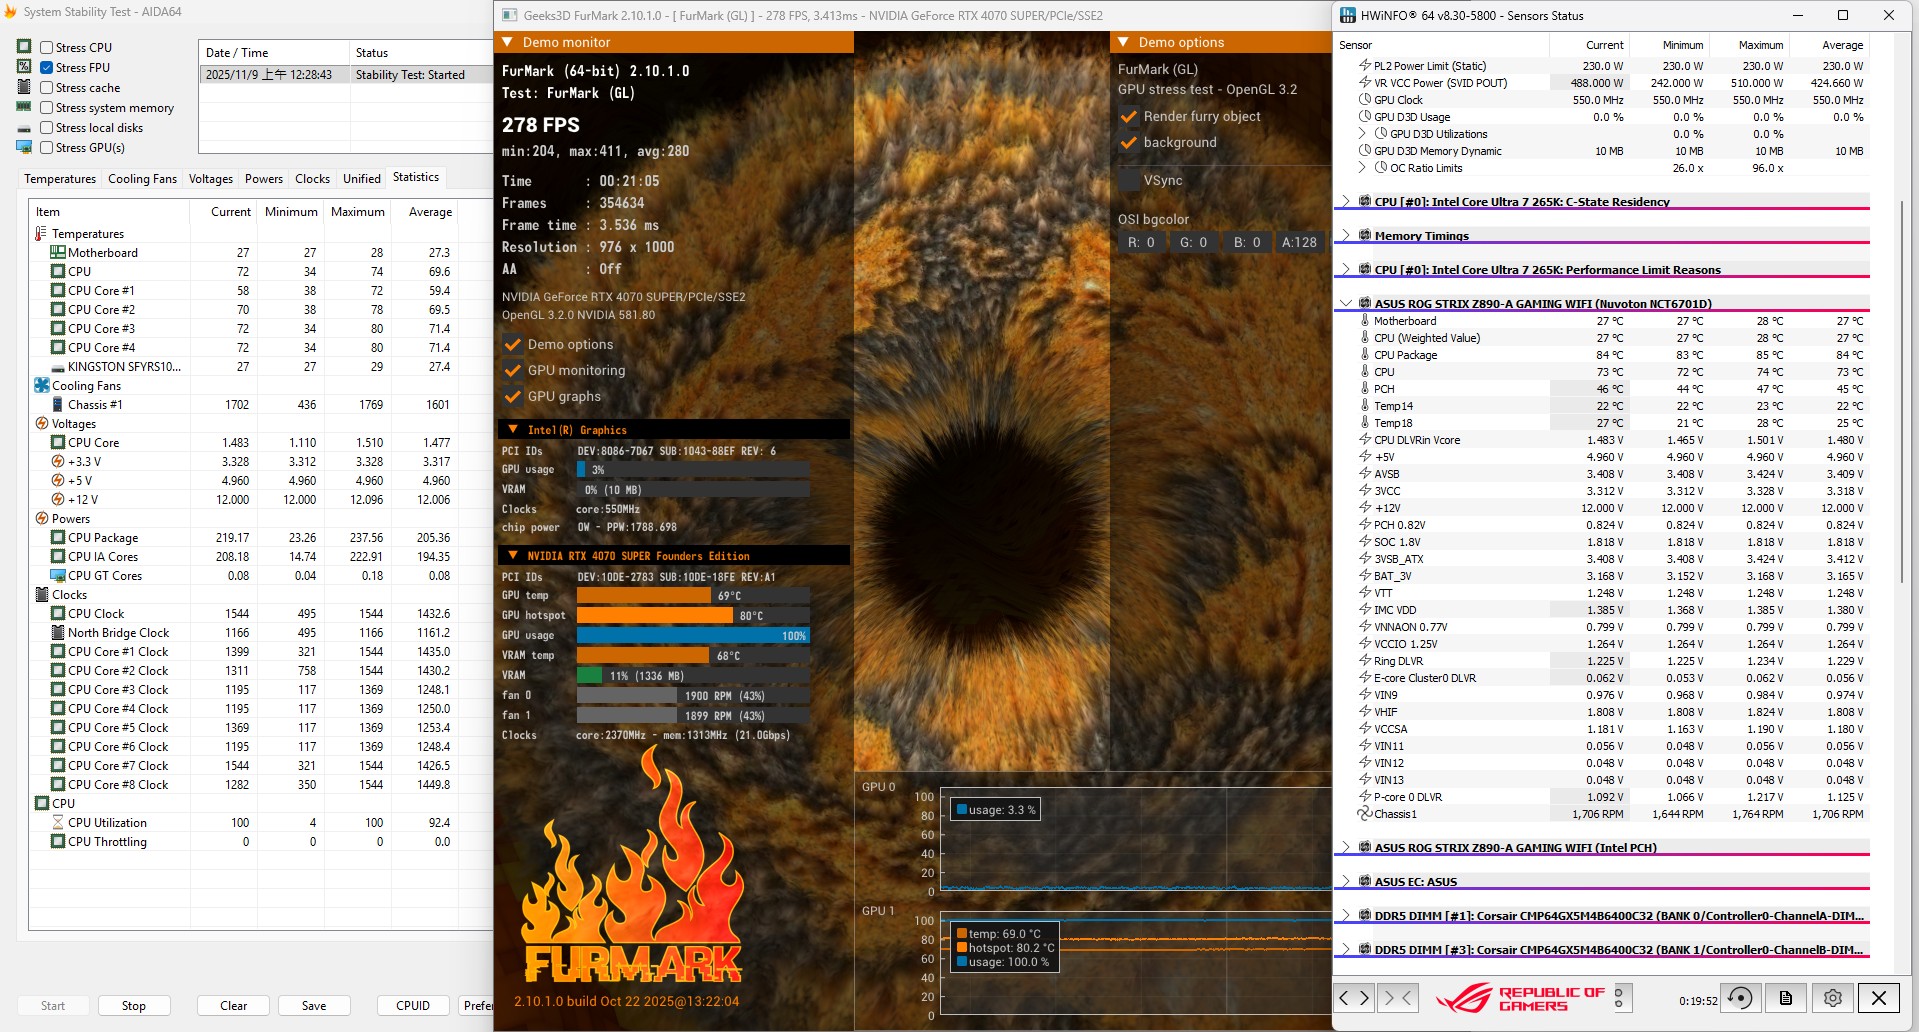The height and width of the screenshot is (1032, 1919).
Task: Uncheck the Stress FPU checkbox
Action: tap(47, 68)
